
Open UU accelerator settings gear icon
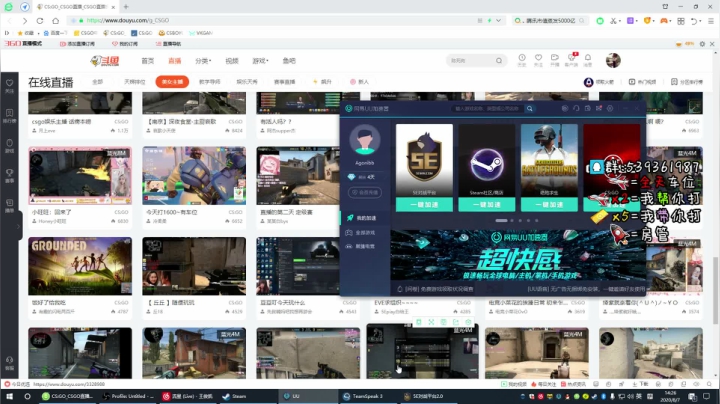(x=610, y=108)
